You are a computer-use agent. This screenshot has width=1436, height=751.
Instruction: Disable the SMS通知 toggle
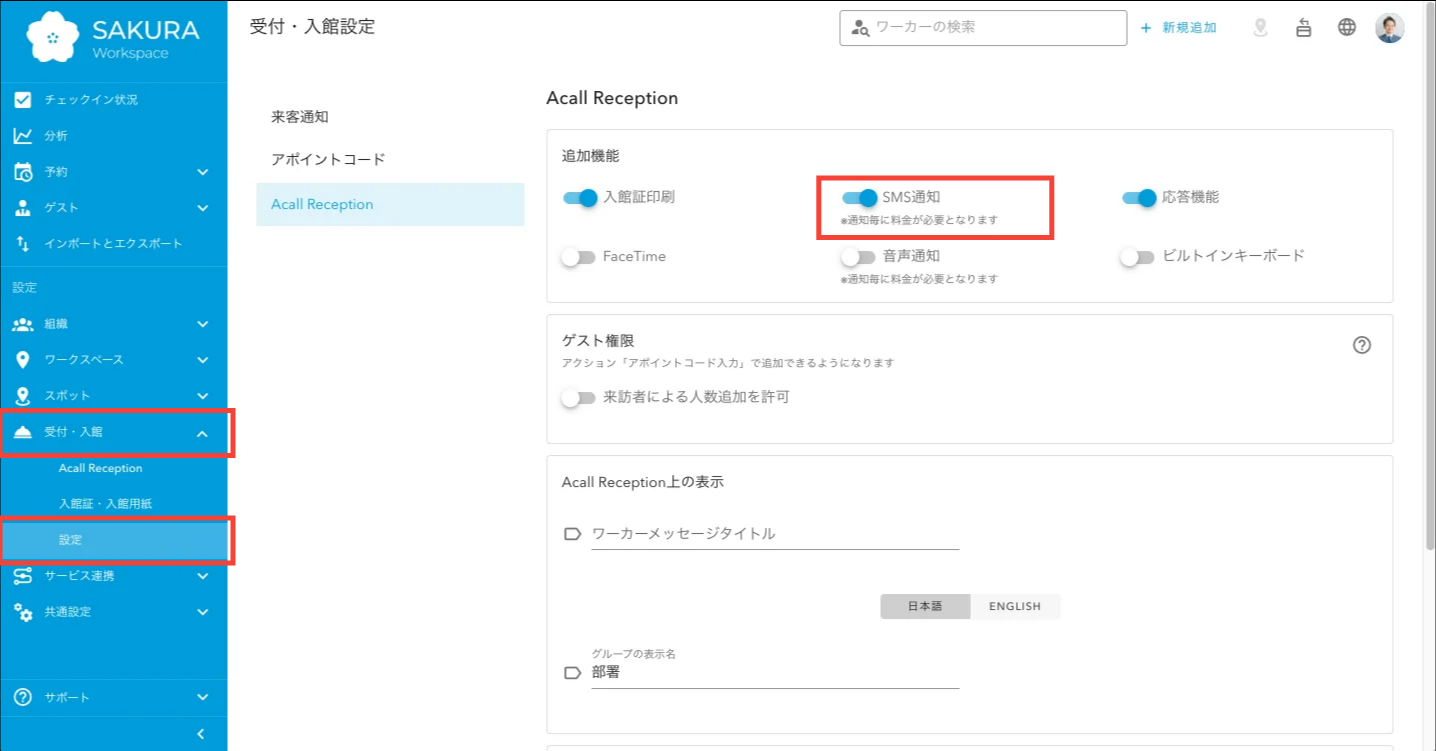(860, 198)
